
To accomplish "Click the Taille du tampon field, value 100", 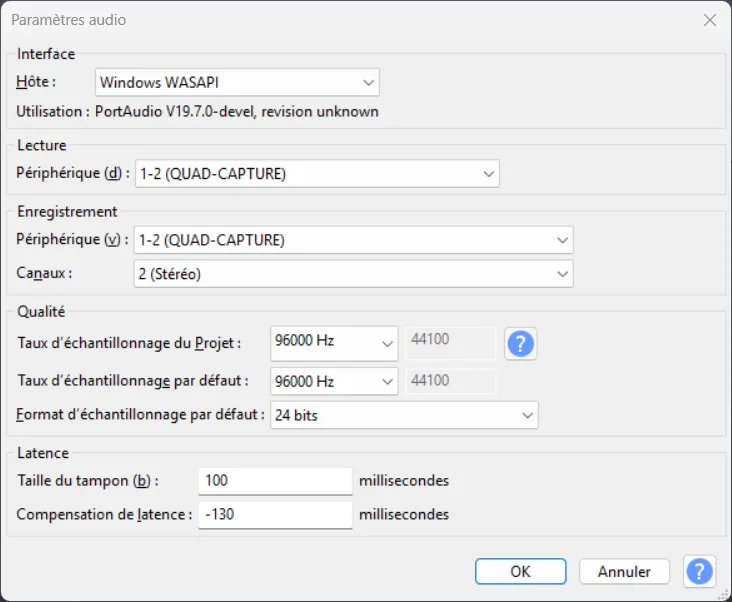I will (275, 481).
